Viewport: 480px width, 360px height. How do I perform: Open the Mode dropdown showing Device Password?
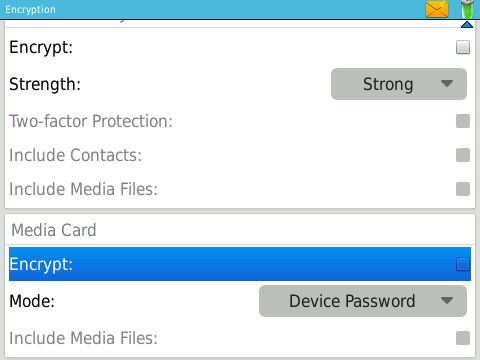363,301
